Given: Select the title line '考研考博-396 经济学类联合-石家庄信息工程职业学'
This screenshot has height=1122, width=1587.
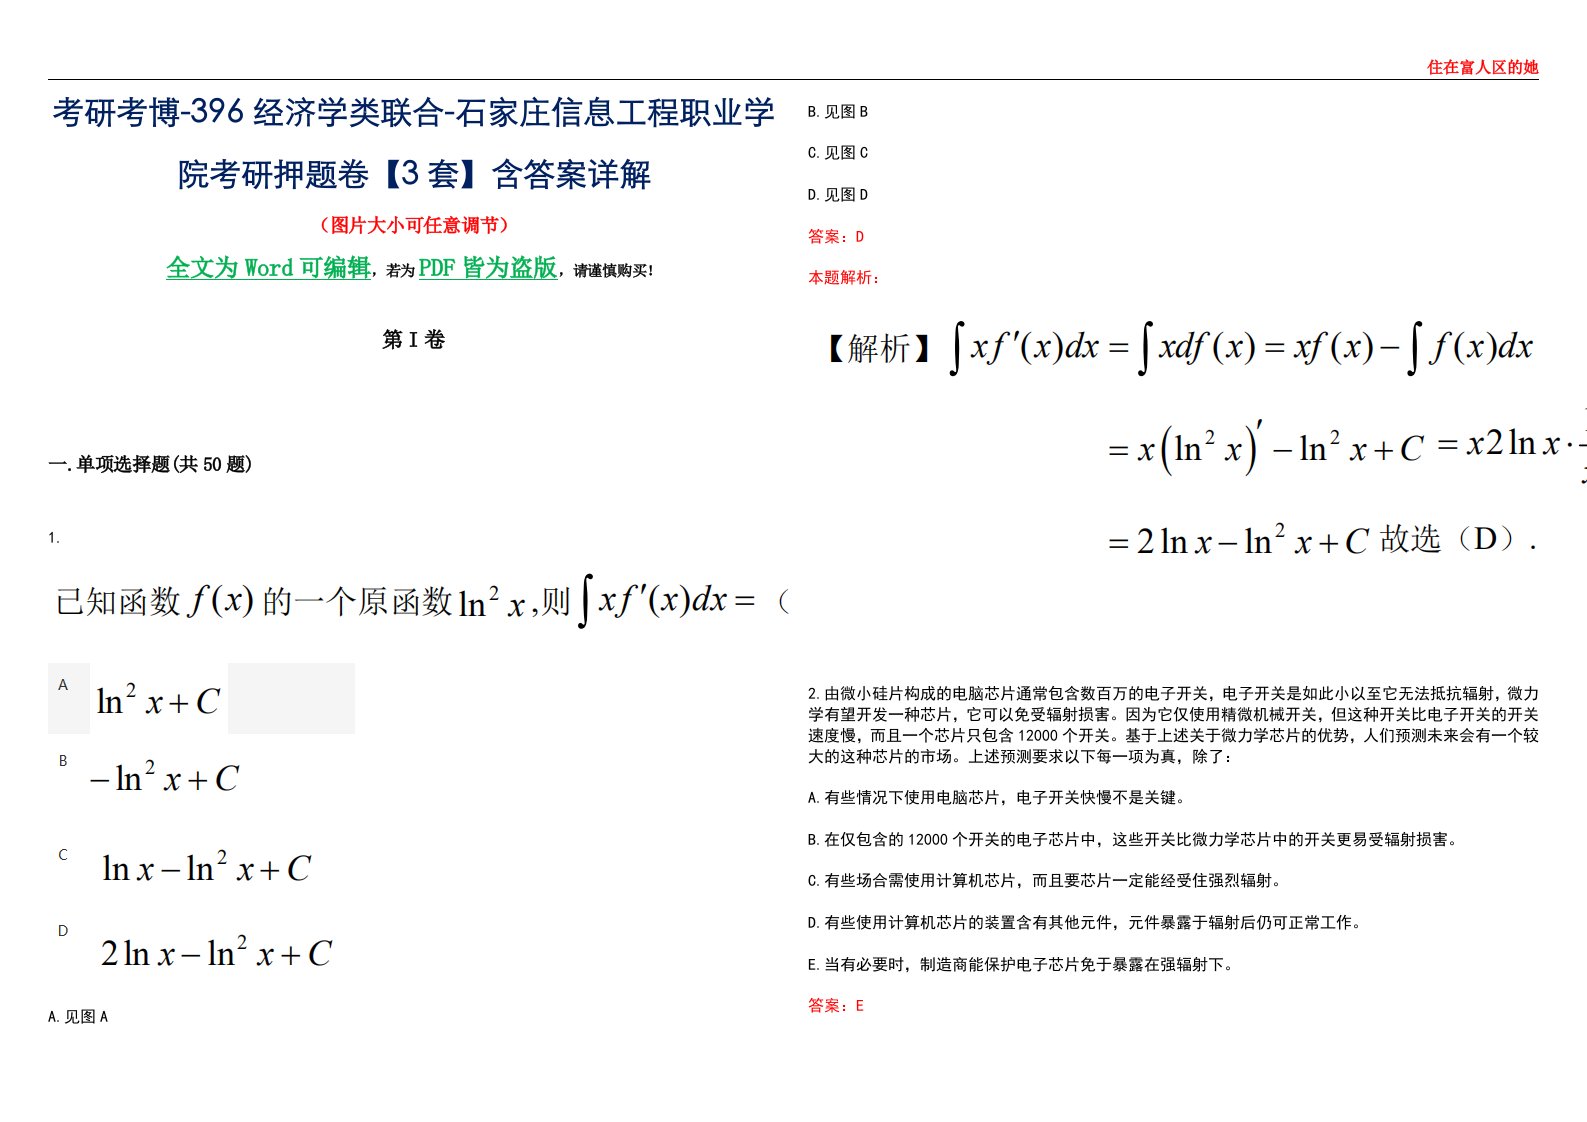Looking at the screenshot, I should tap(413, 112).
